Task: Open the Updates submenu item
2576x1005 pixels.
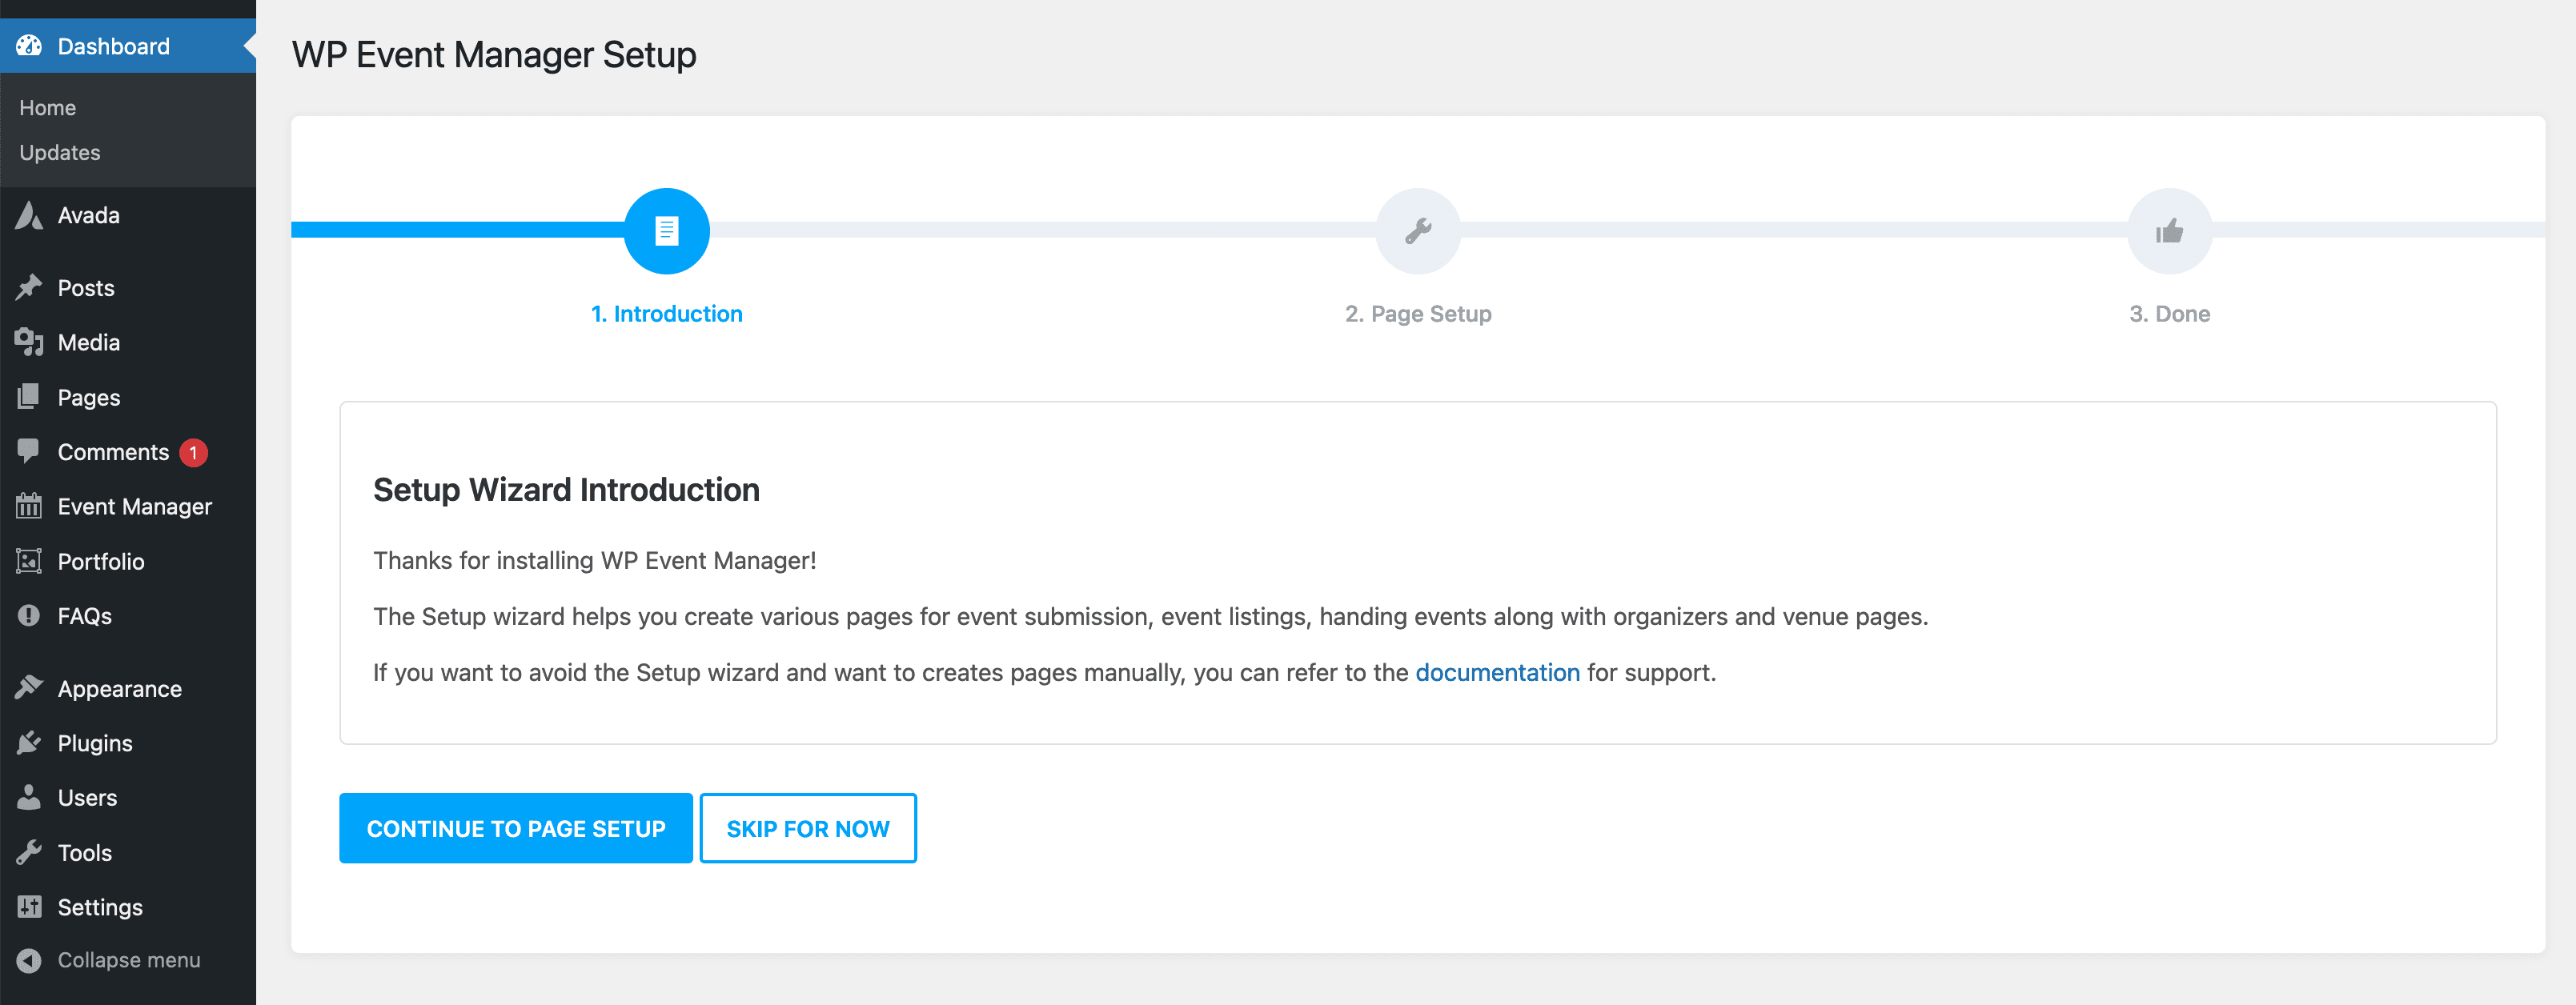Action: [x=60, y=152]
